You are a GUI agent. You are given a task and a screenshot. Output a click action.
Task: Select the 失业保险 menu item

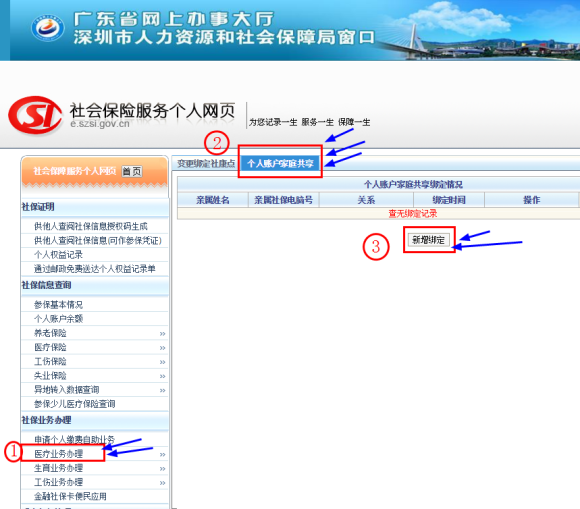(50, 375)
